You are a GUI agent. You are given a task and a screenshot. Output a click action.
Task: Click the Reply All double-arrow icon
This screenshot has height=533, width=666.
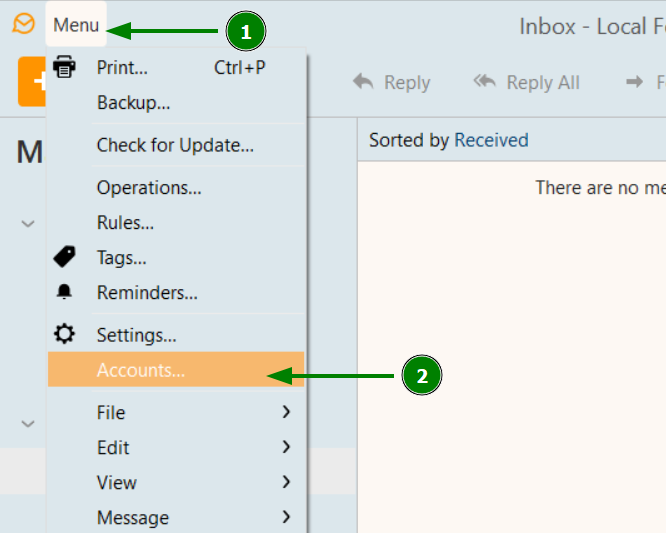point(485,81)
